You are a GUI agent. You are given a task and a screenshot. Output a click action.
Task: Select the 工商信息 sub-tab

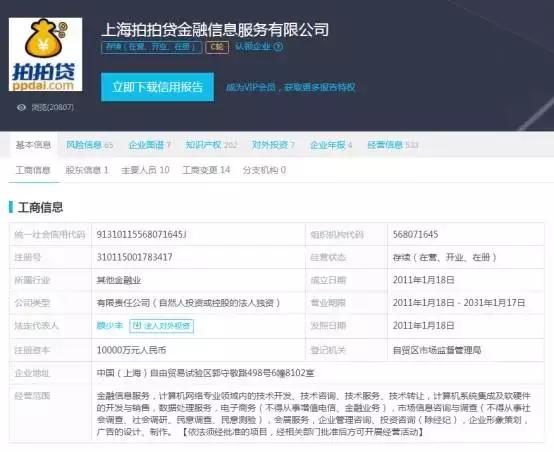(x=33, y=170)
